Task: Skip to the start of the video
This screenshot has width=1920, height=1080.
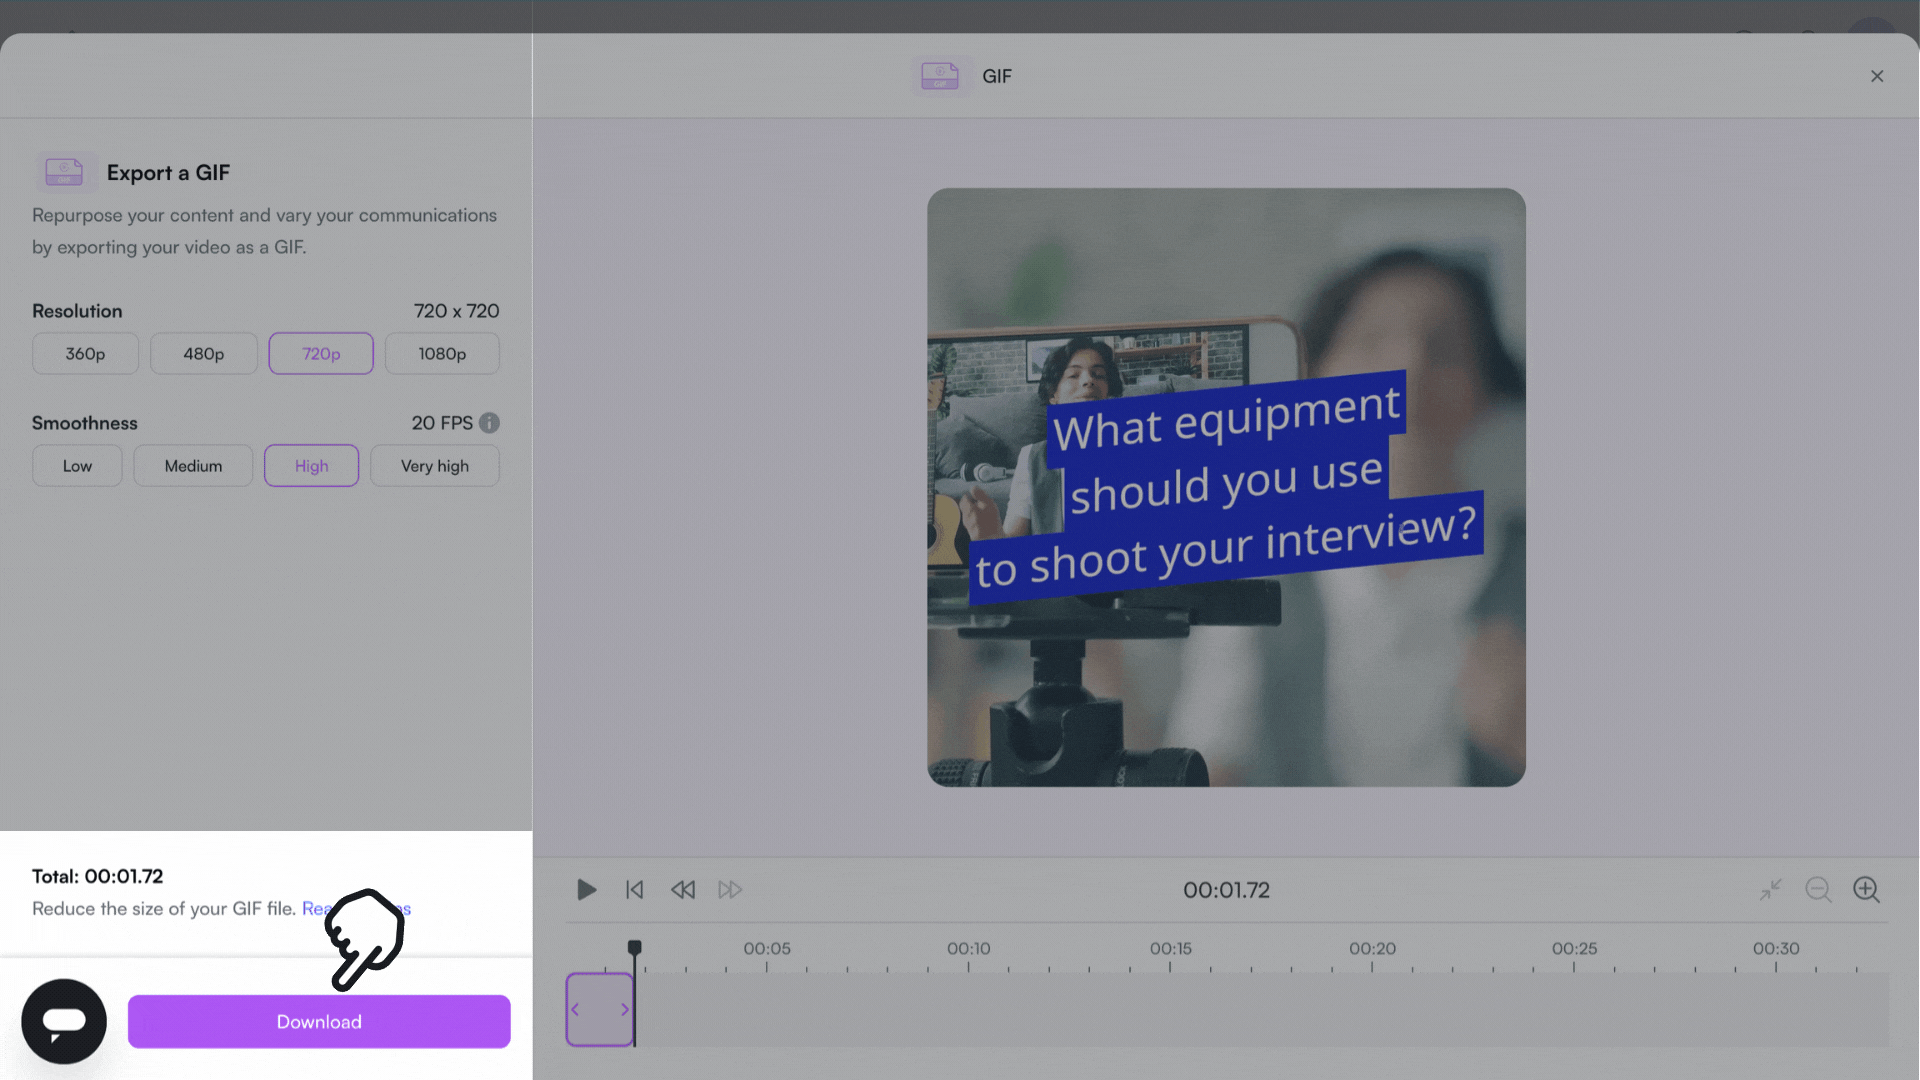Action: point(634,889)
